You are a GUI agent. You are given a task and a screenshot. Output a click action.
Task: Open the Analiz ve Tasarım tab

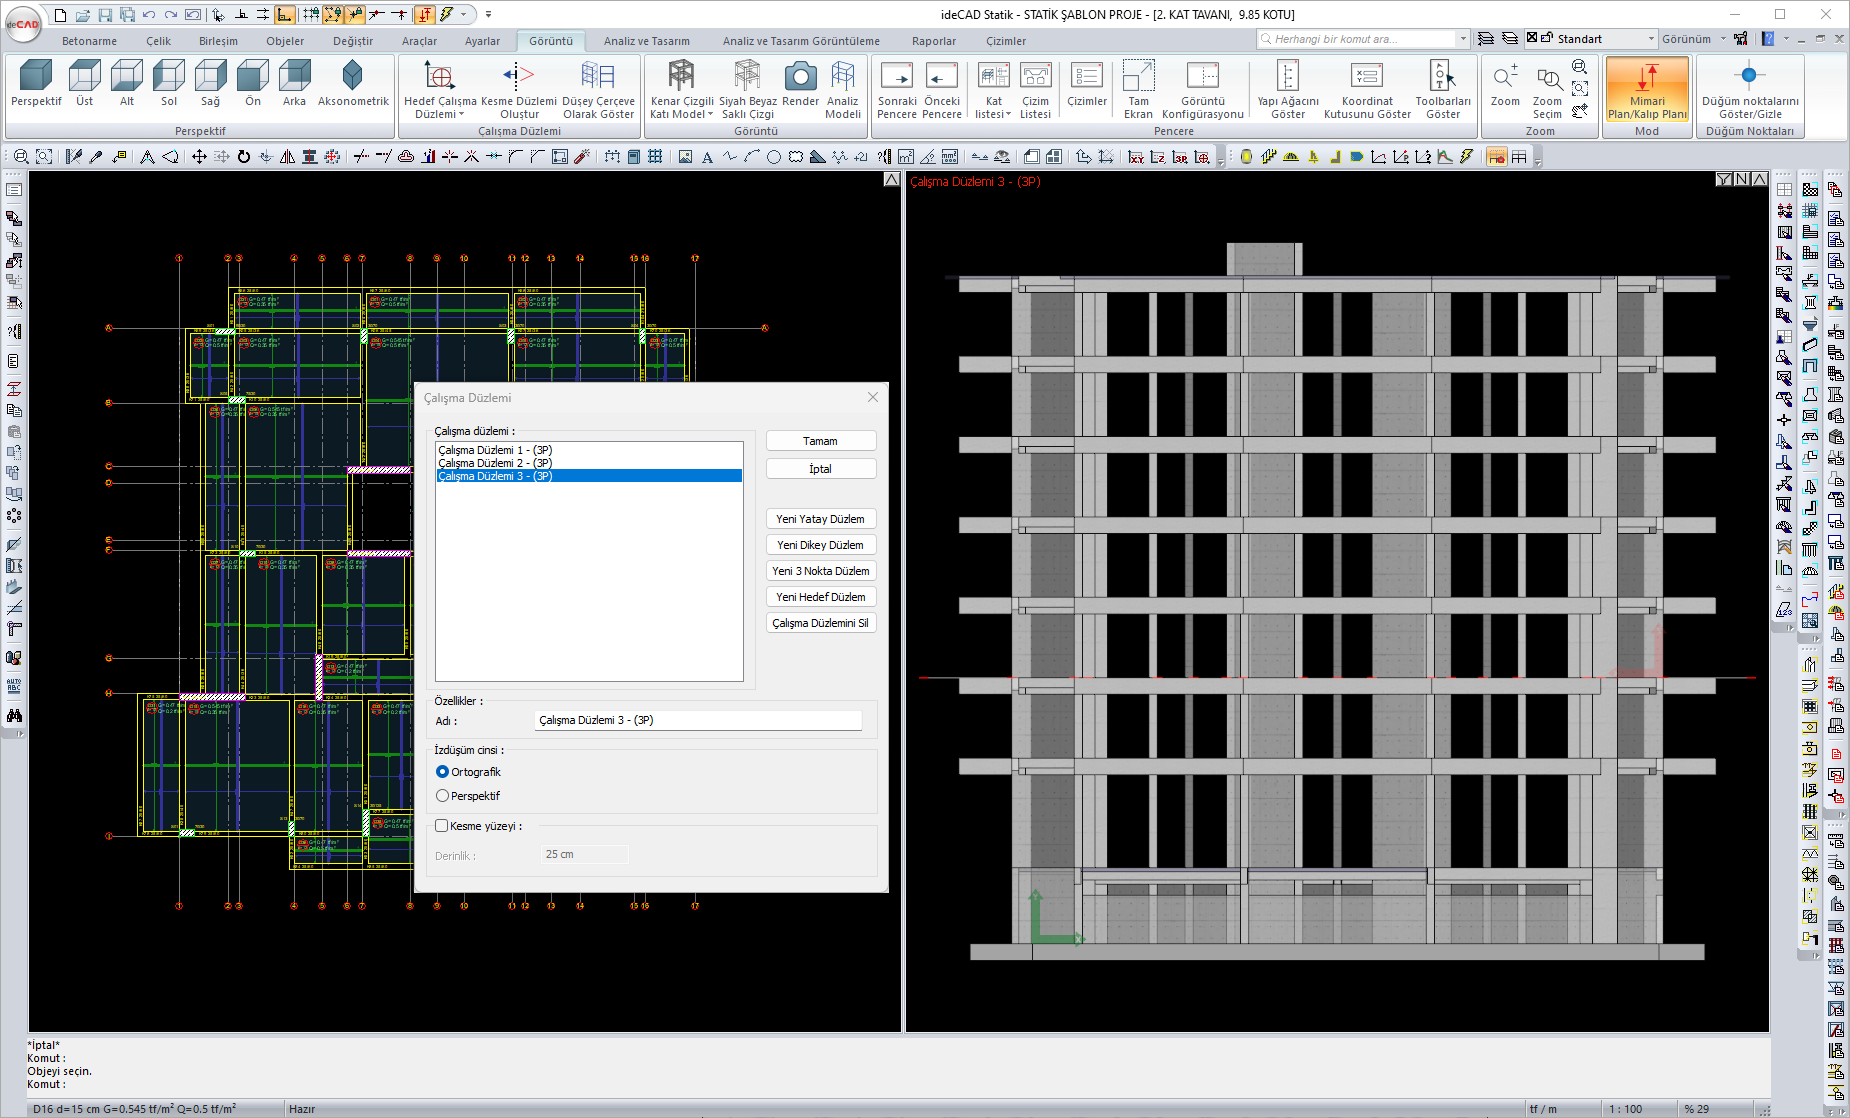point(646,41)
